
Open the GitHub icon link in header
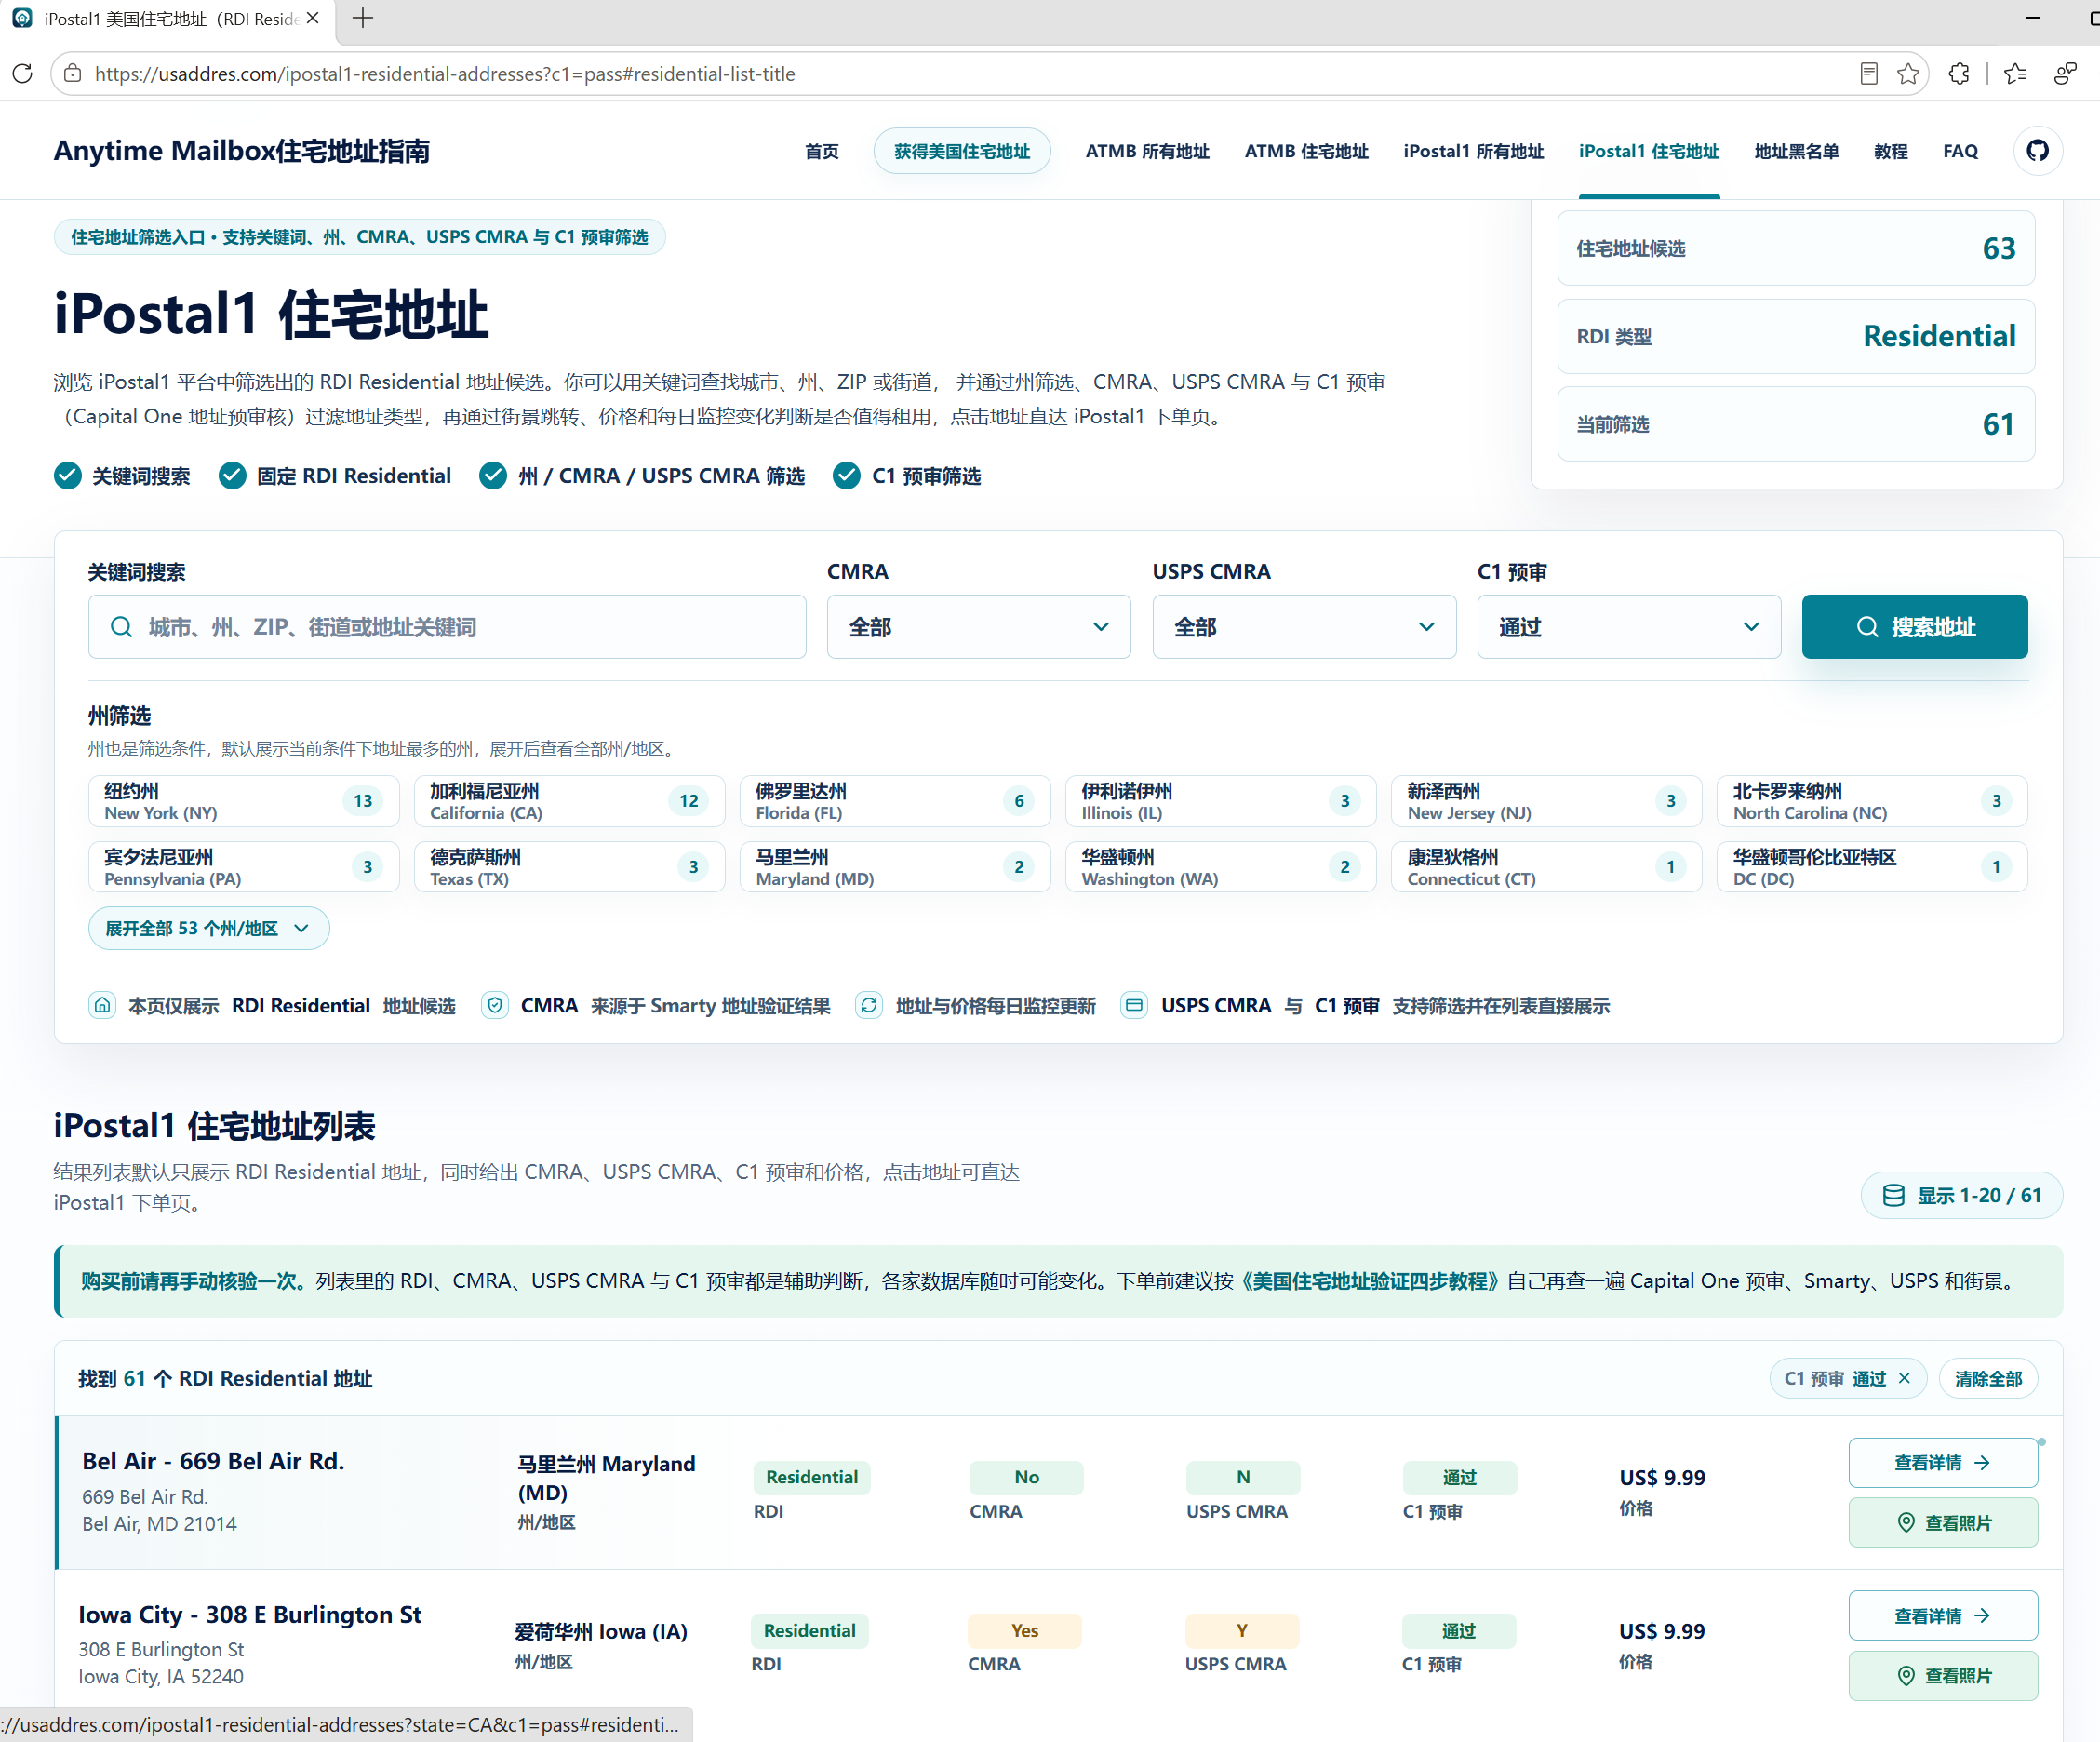[x=2037, y=151]
